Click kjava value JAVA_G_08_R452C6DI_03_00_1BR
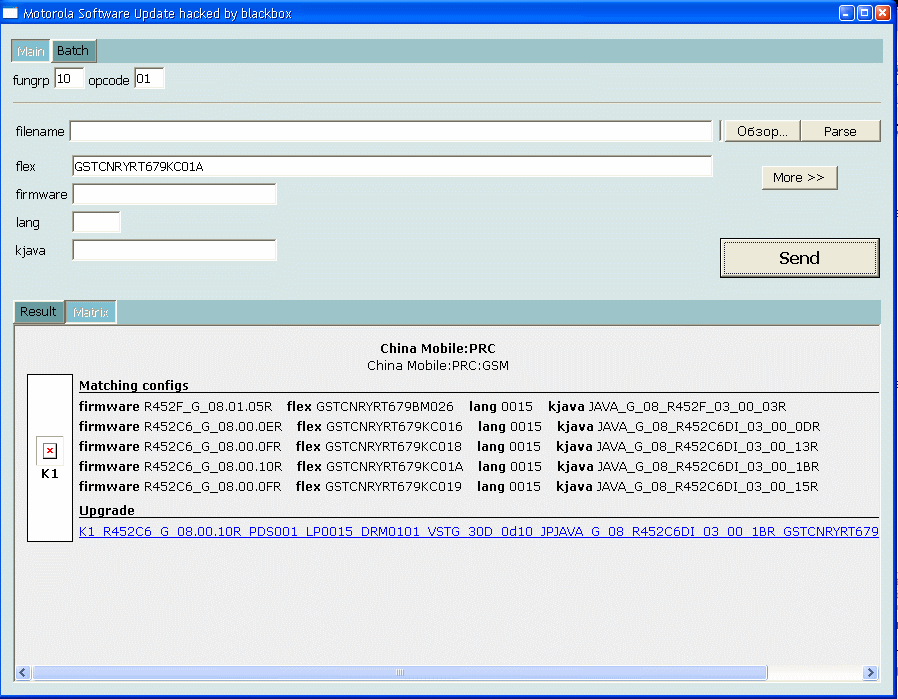Image resolution: width=898 pixels, height=699 pixels. (708, 467)
